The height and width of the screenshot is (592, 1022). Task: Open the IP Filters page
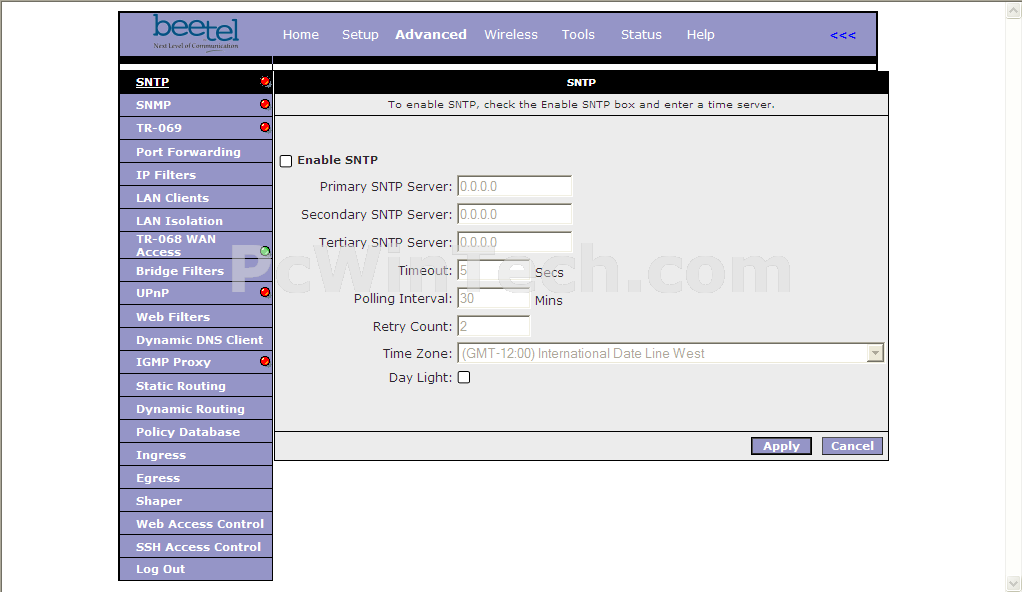166,175
